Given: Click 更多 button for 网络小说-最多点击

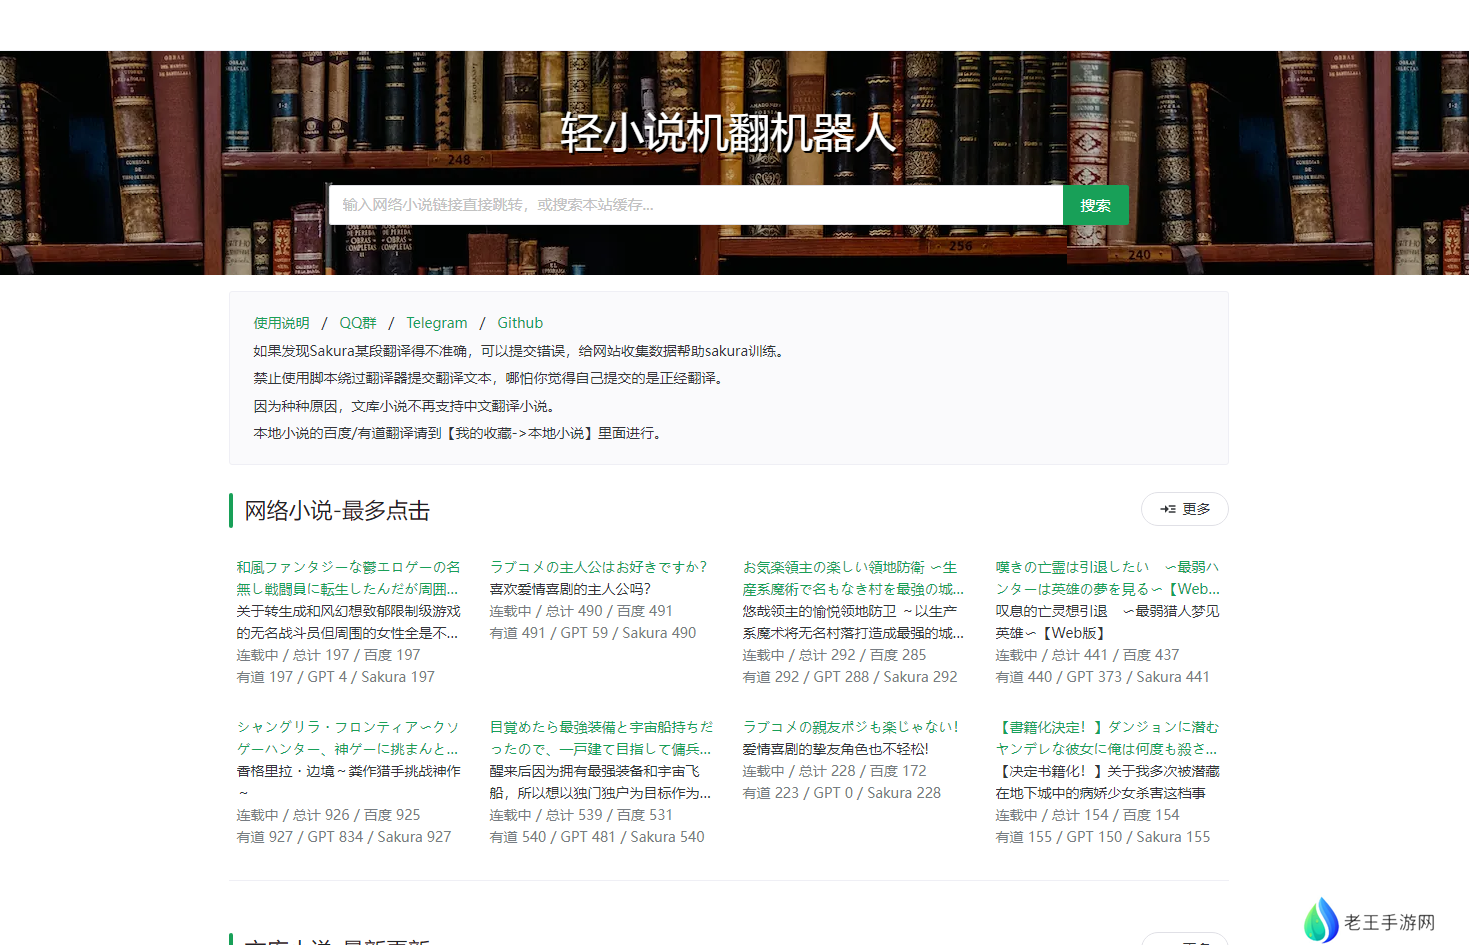Looking at the screenshot, I should (1184, 509).
